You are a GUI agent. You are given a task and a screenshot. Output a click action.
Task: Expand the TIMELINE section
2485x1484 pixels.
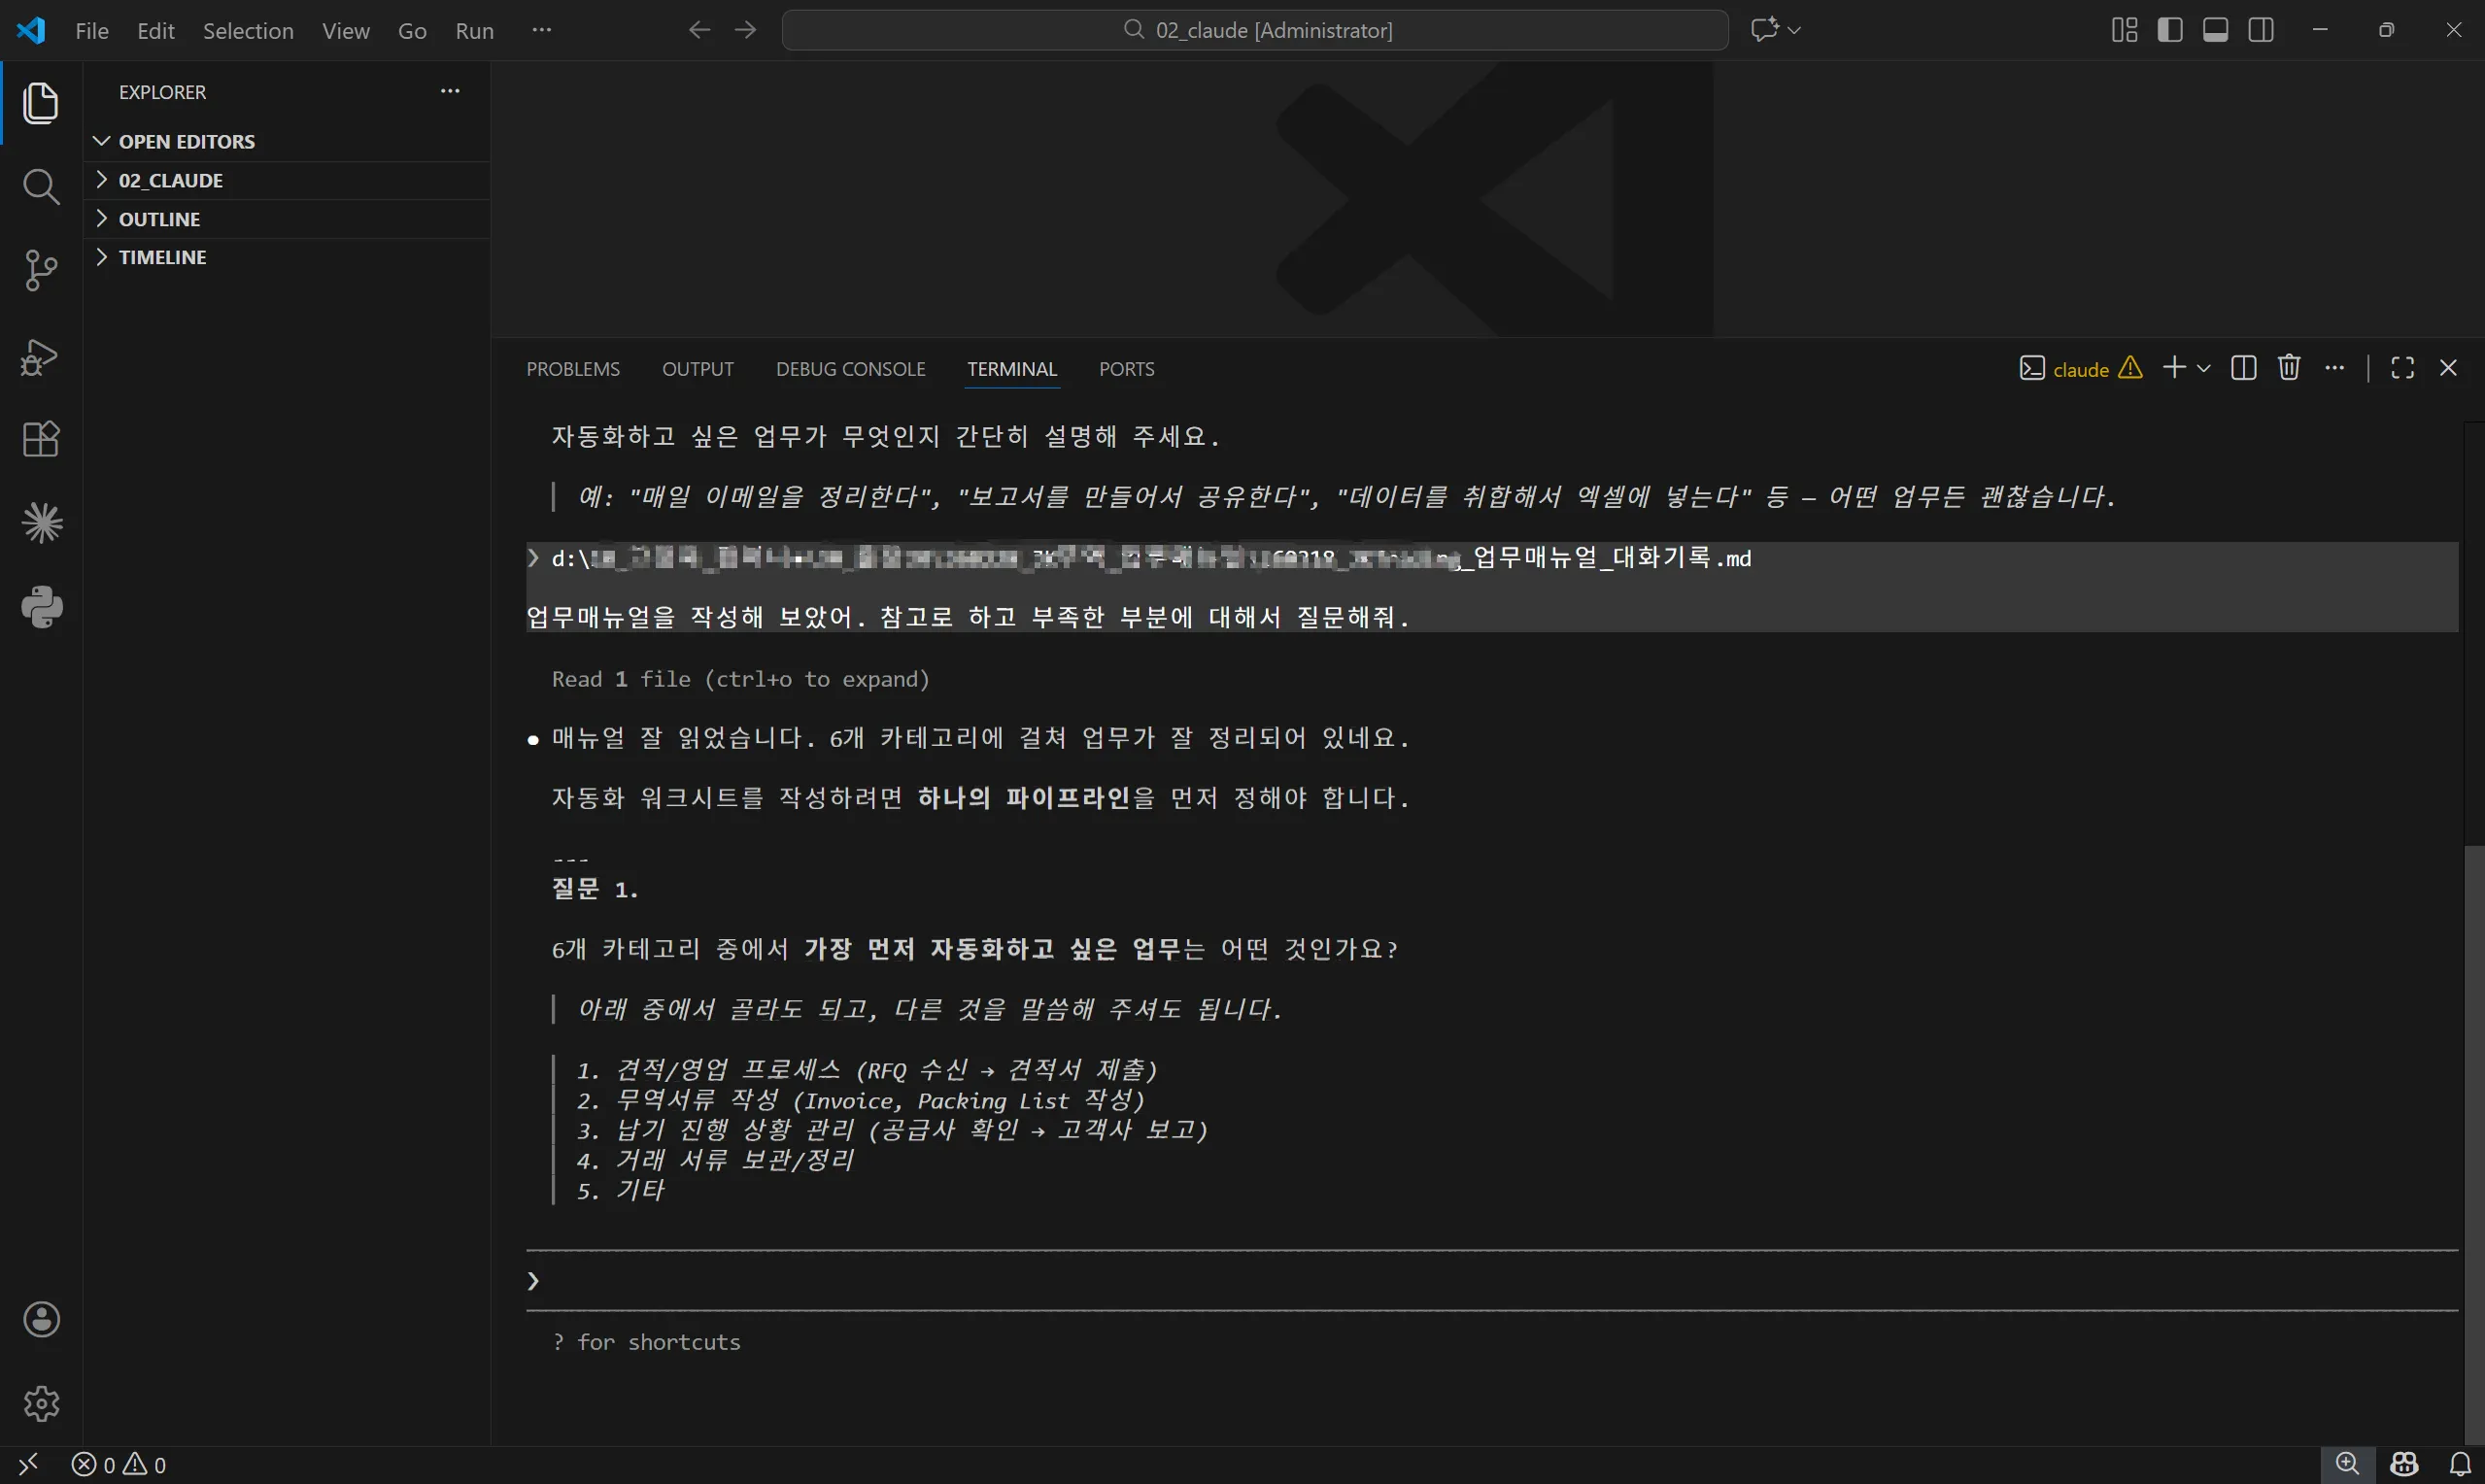pos(163,256)
